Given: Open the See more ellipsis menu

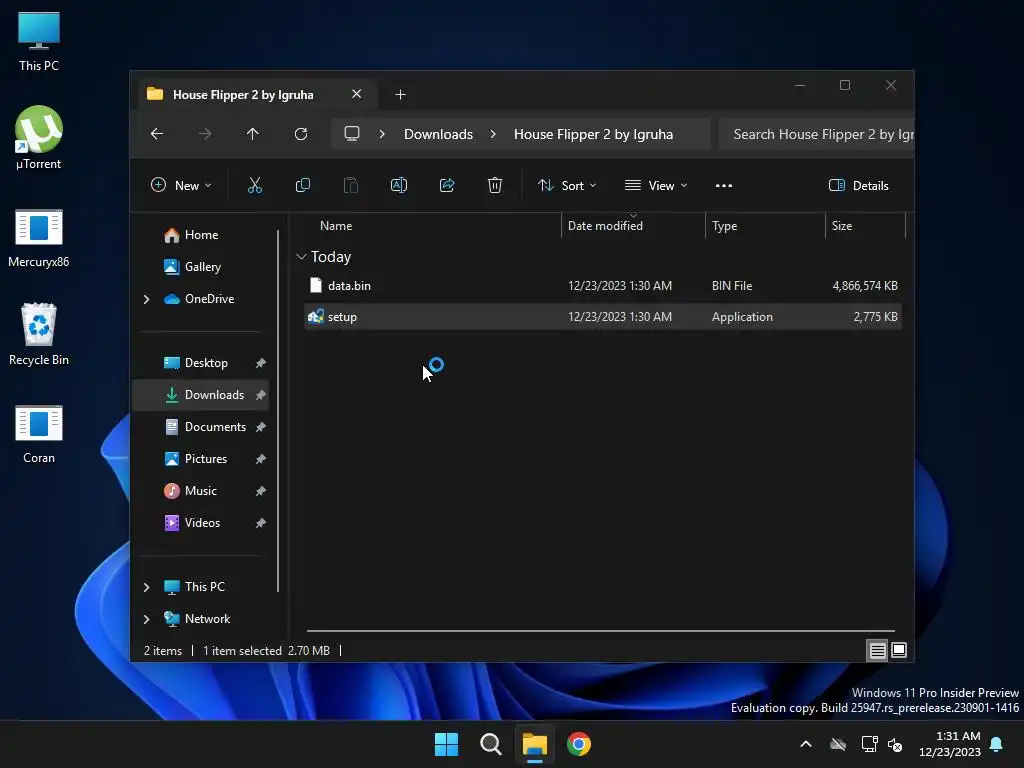Looking at the screenshot, I should [724, 185].
